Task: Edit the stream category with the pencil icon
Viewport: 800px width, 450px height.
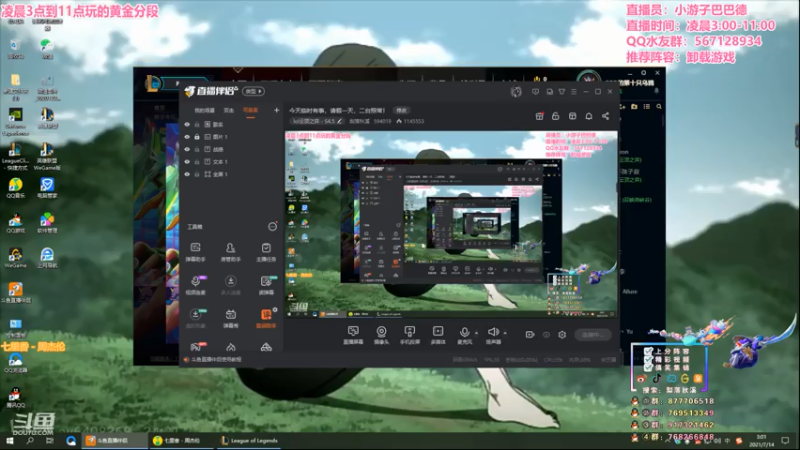Action: click(x=340, y=121)
